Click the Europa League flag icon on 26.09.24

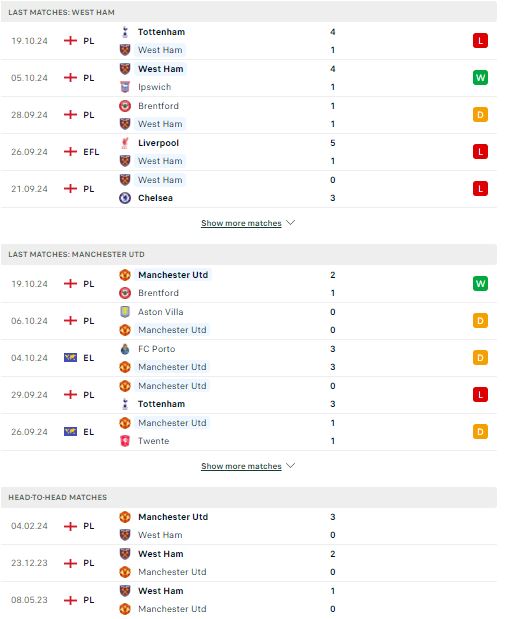[71, 432]
